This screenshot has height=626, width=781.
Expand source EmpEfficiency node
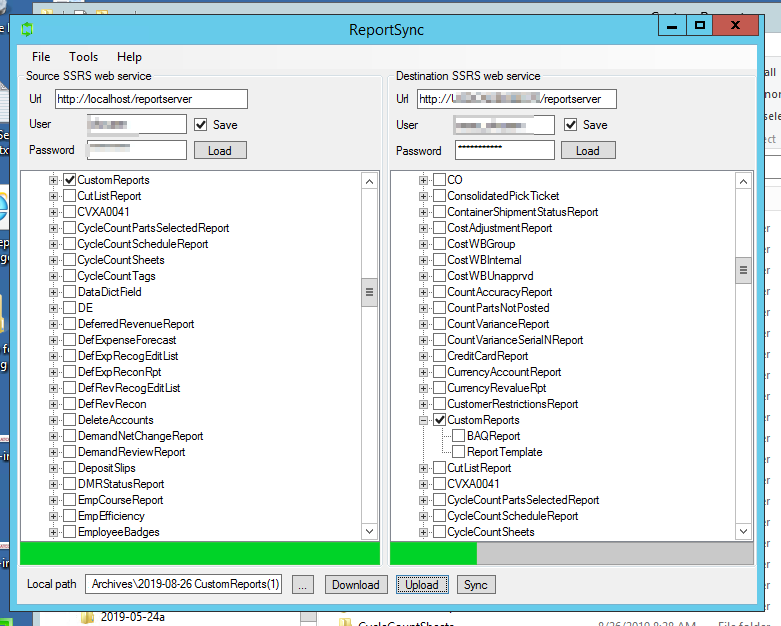[x=53, y=516]
